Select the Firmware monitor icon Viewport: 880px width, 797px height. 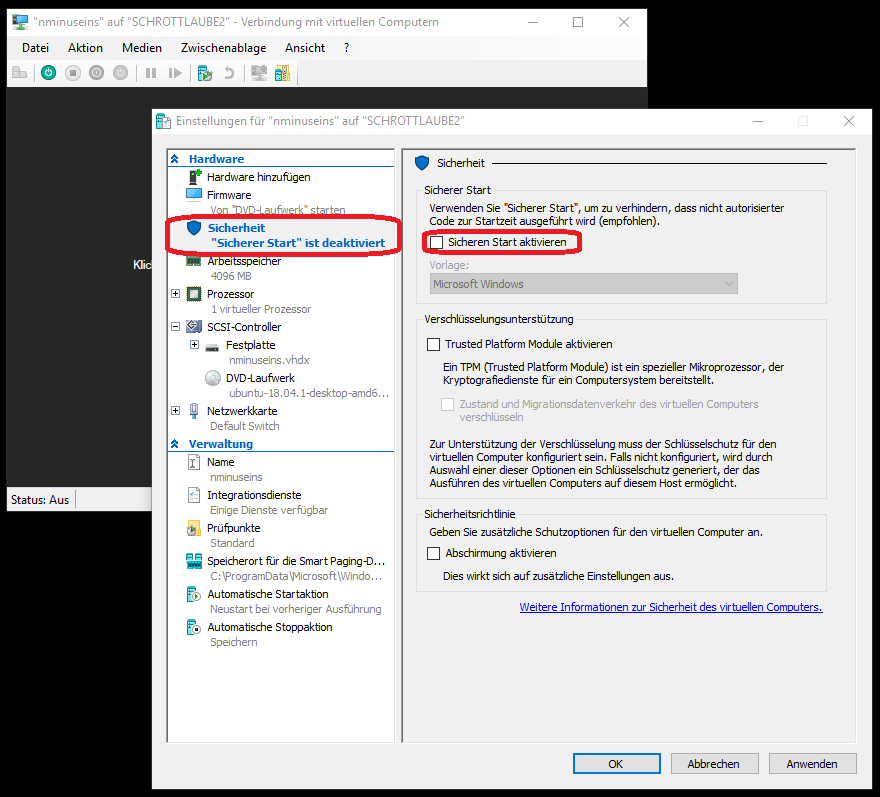click(194, 195)
